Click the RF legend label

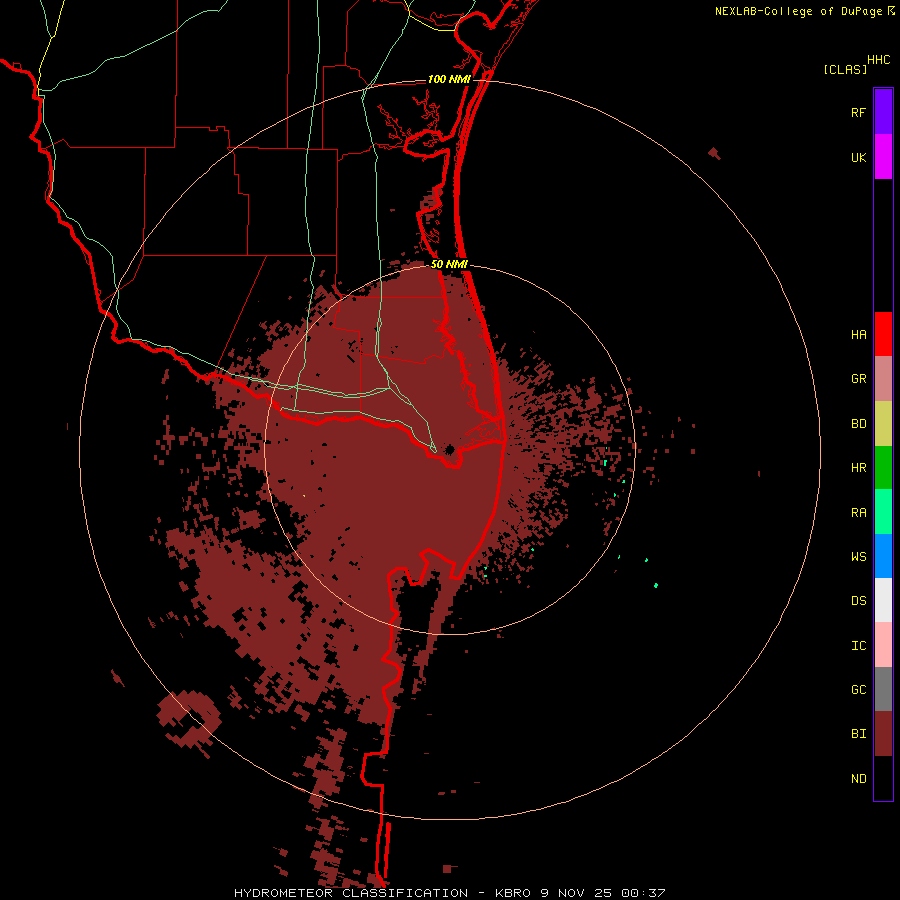coord(858,112)
